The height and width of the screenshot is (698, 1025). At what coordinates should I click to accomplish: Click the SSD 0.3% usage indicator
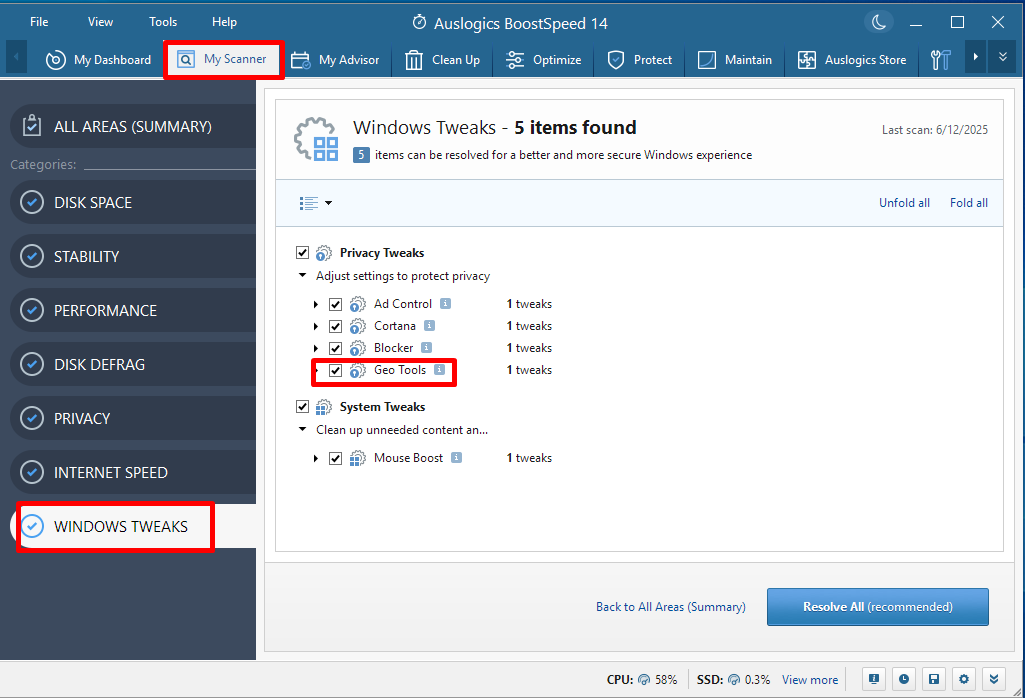[x=733, y=680]
